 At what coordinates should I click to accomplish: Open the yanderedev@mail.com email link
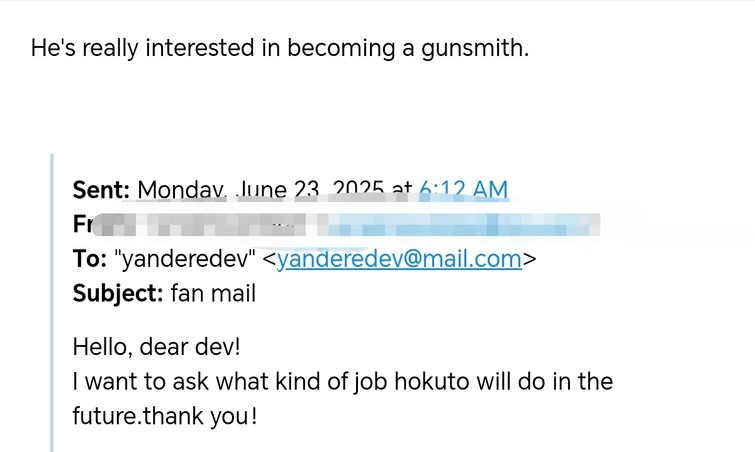pyautogui.click(x=399, y=259)
